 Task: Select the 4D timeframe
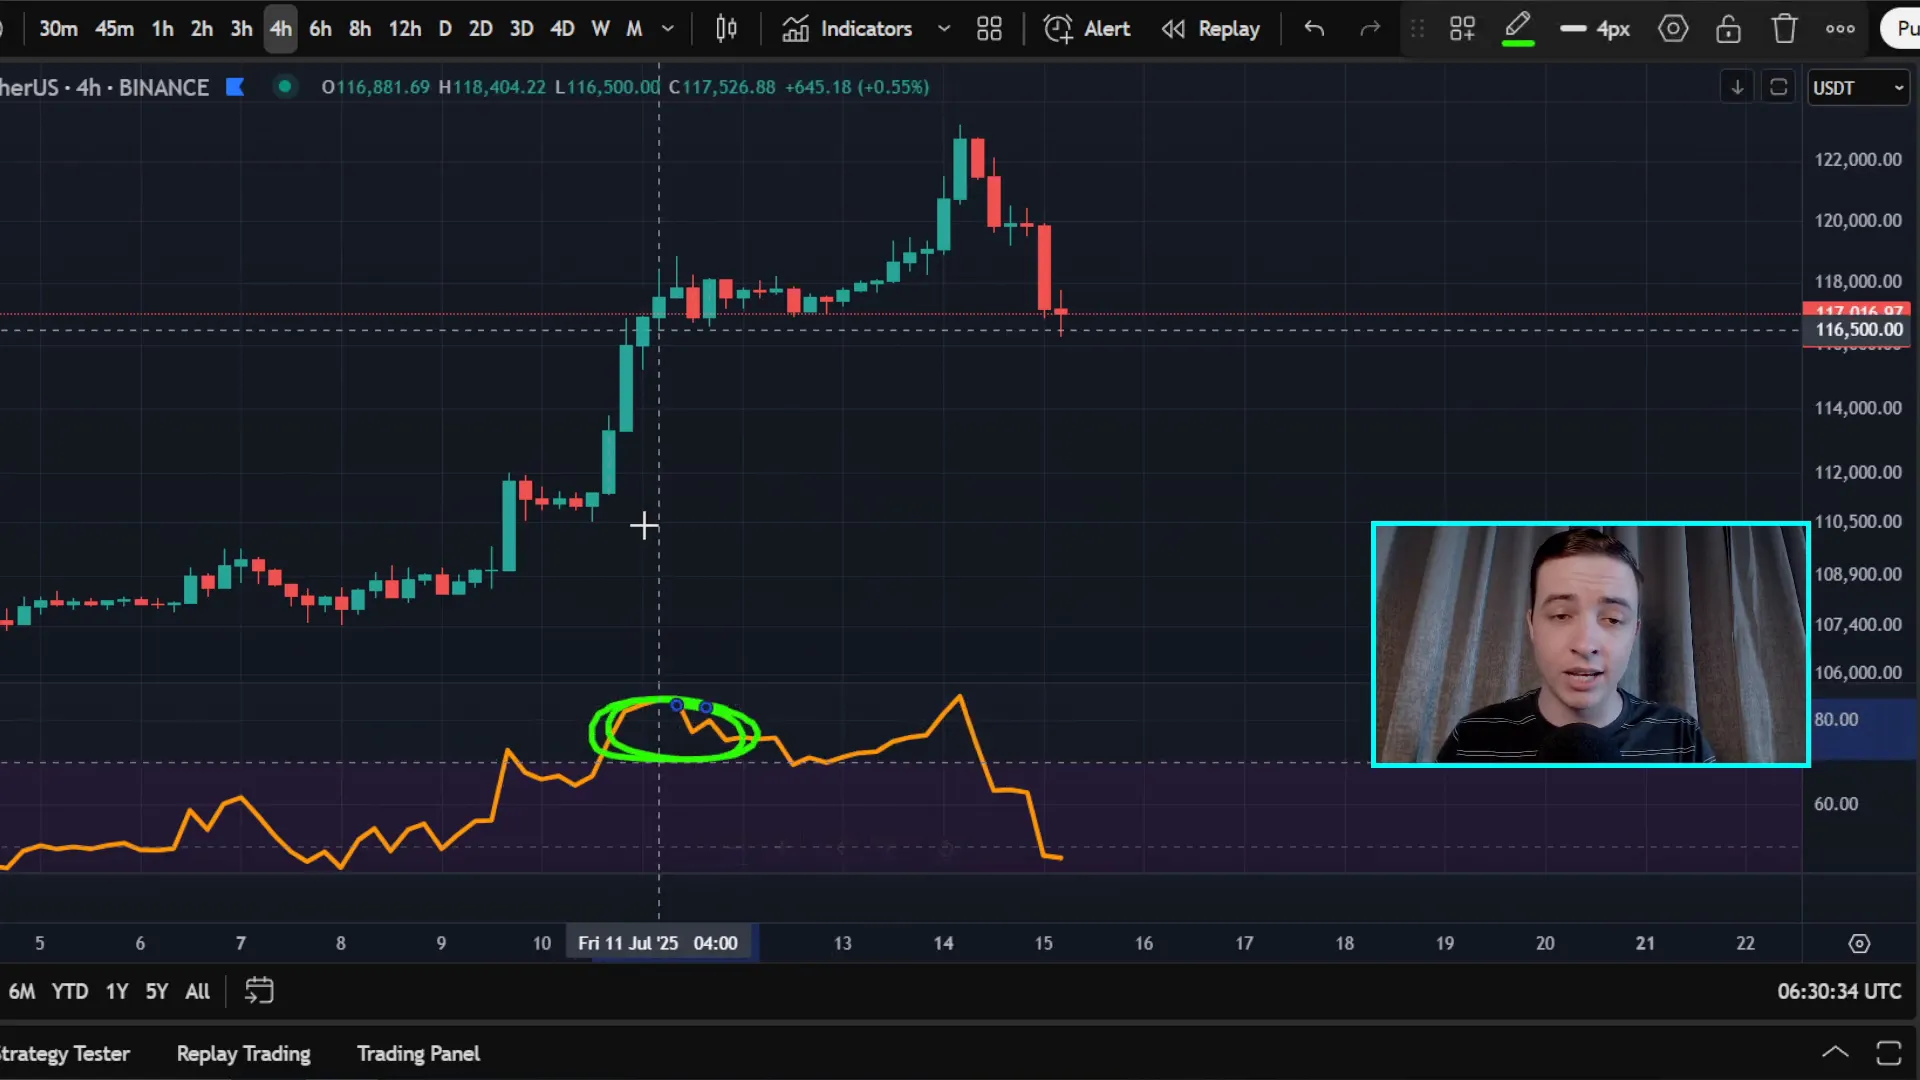[x=562, y=29]
